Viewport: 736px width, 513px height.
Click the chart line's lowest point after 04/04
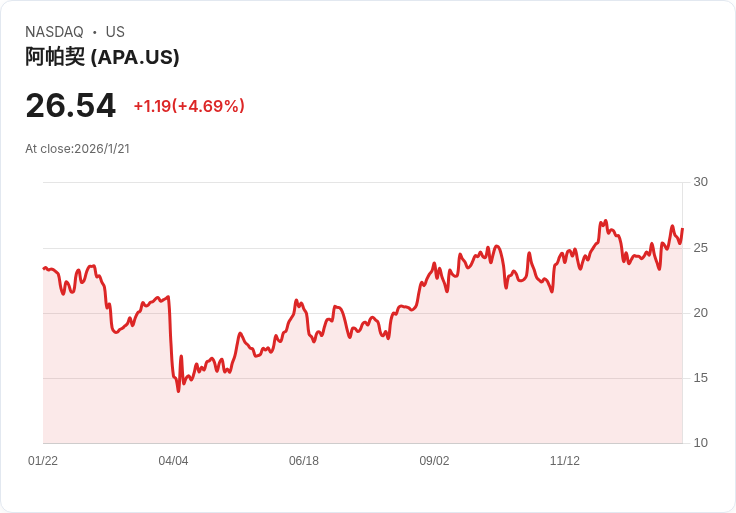(x=178, y=390)
